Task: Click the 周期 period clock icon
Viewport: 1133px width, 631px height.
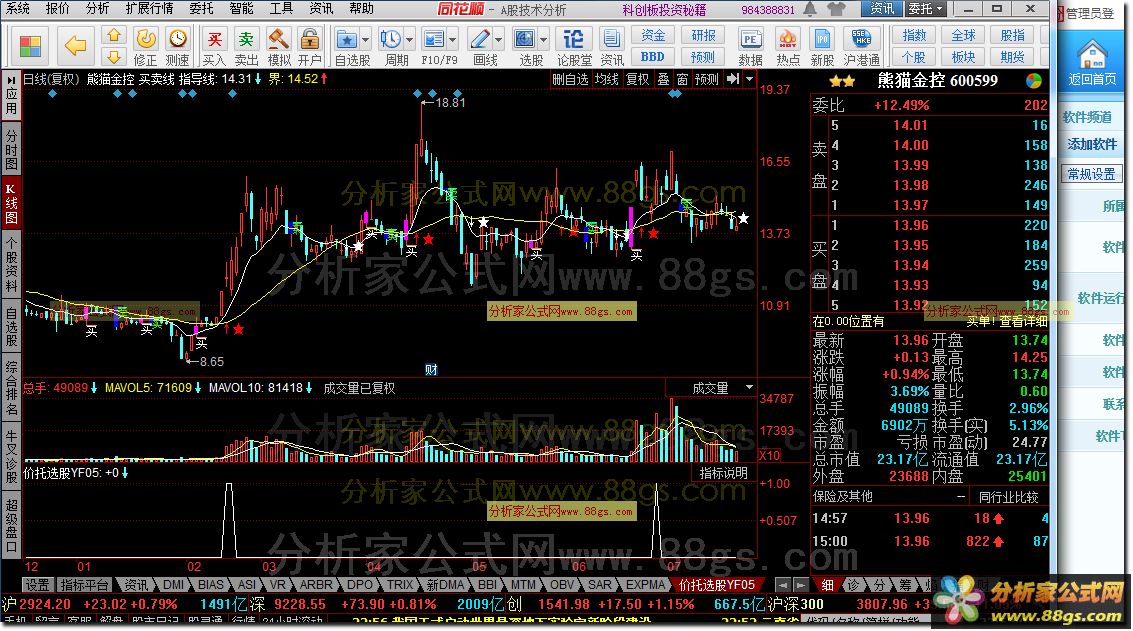Action: tap(391, 40)
